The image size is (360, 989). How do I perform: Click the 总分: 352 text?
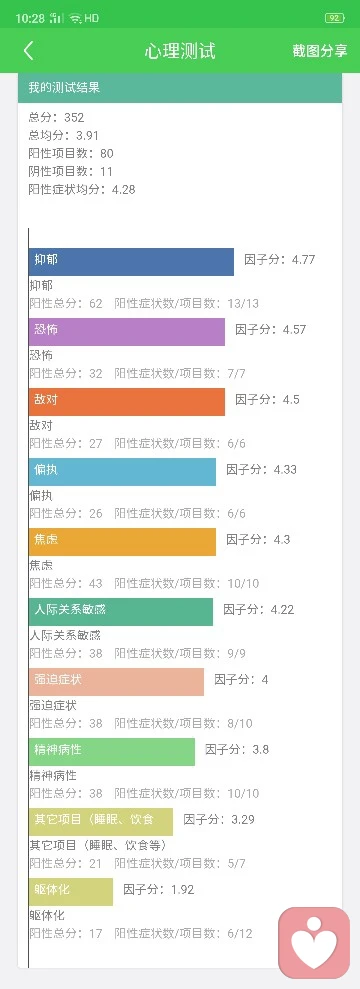[56, 117]
